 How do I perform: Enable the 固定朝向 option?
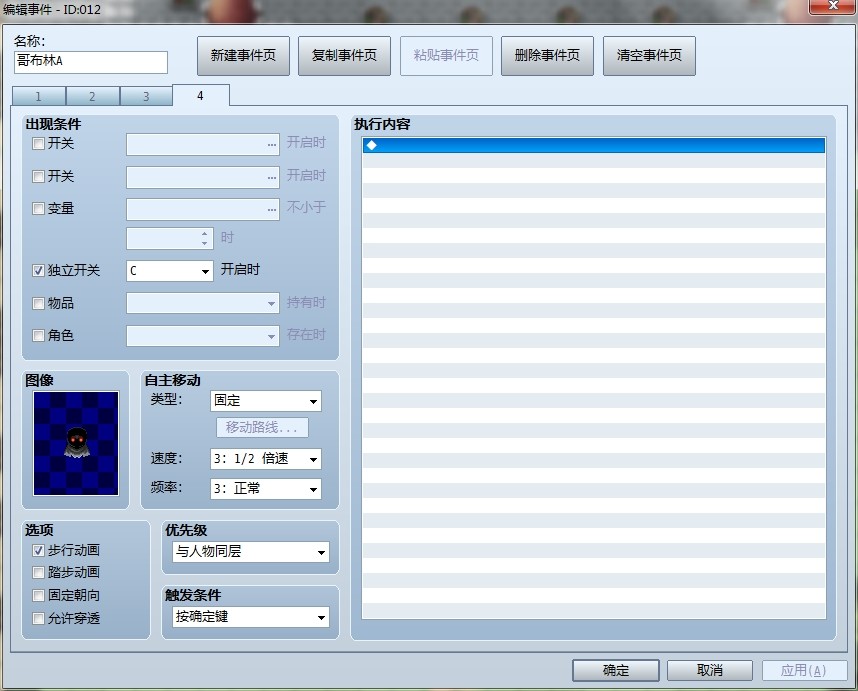coord(38,595)
